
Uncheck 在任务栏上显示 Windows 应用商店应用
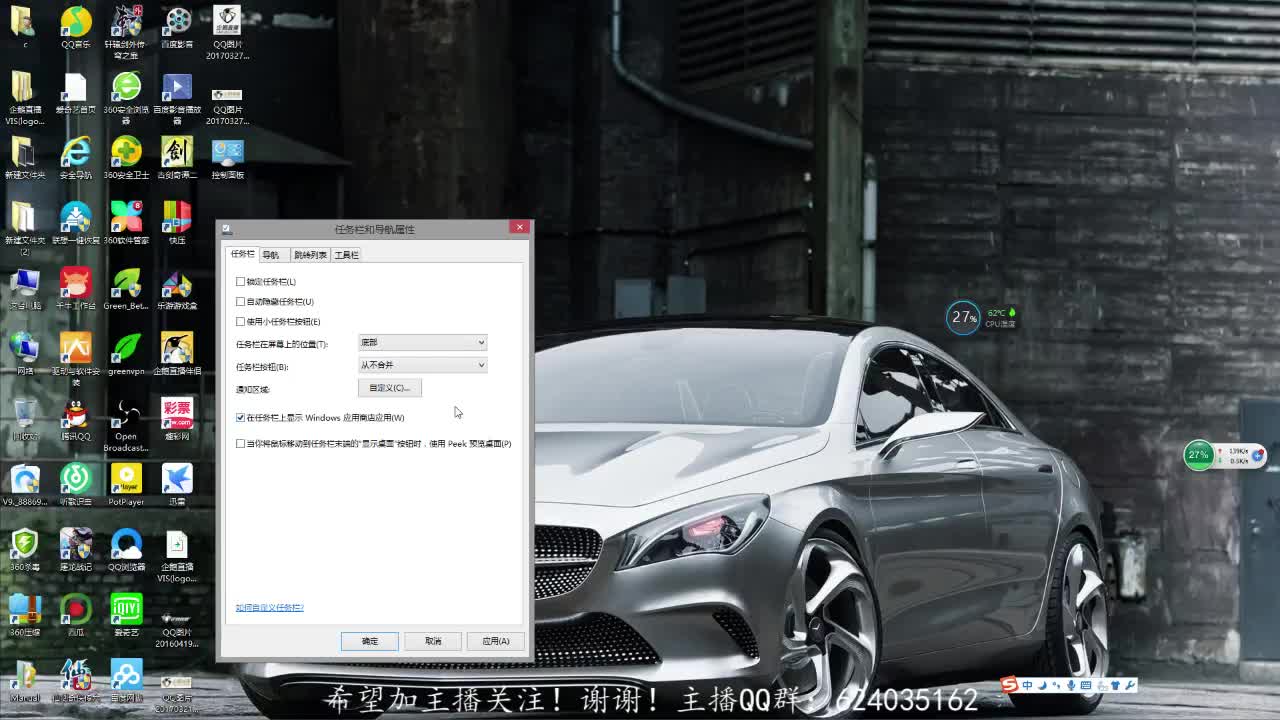[x=241, y=418]
